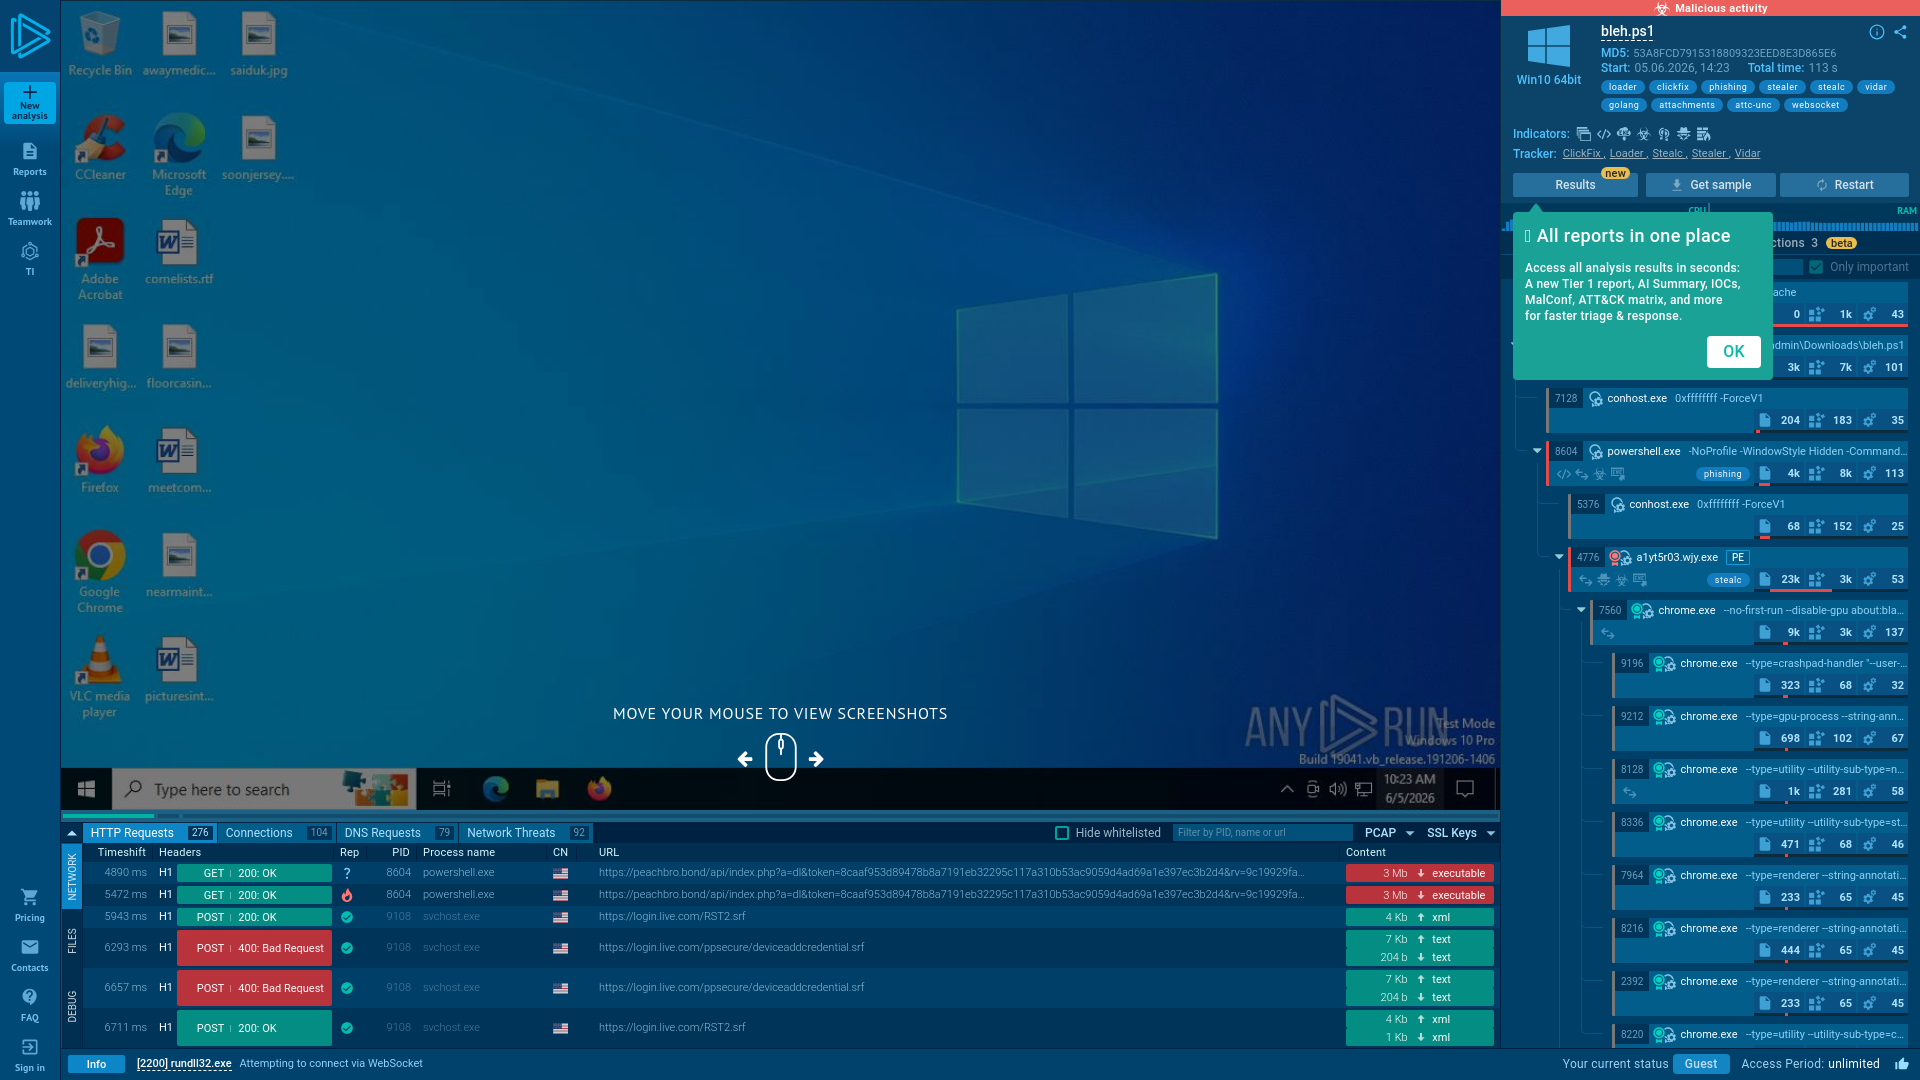The height and width of the screenshot is (1080, 1920).
Task: Click File Explorer on VM taskbar
Action: pos(547,789)
